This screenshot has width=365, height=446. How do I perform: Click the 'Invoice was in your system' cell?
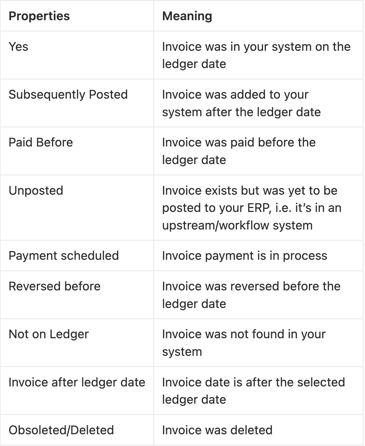click(258, 55)
